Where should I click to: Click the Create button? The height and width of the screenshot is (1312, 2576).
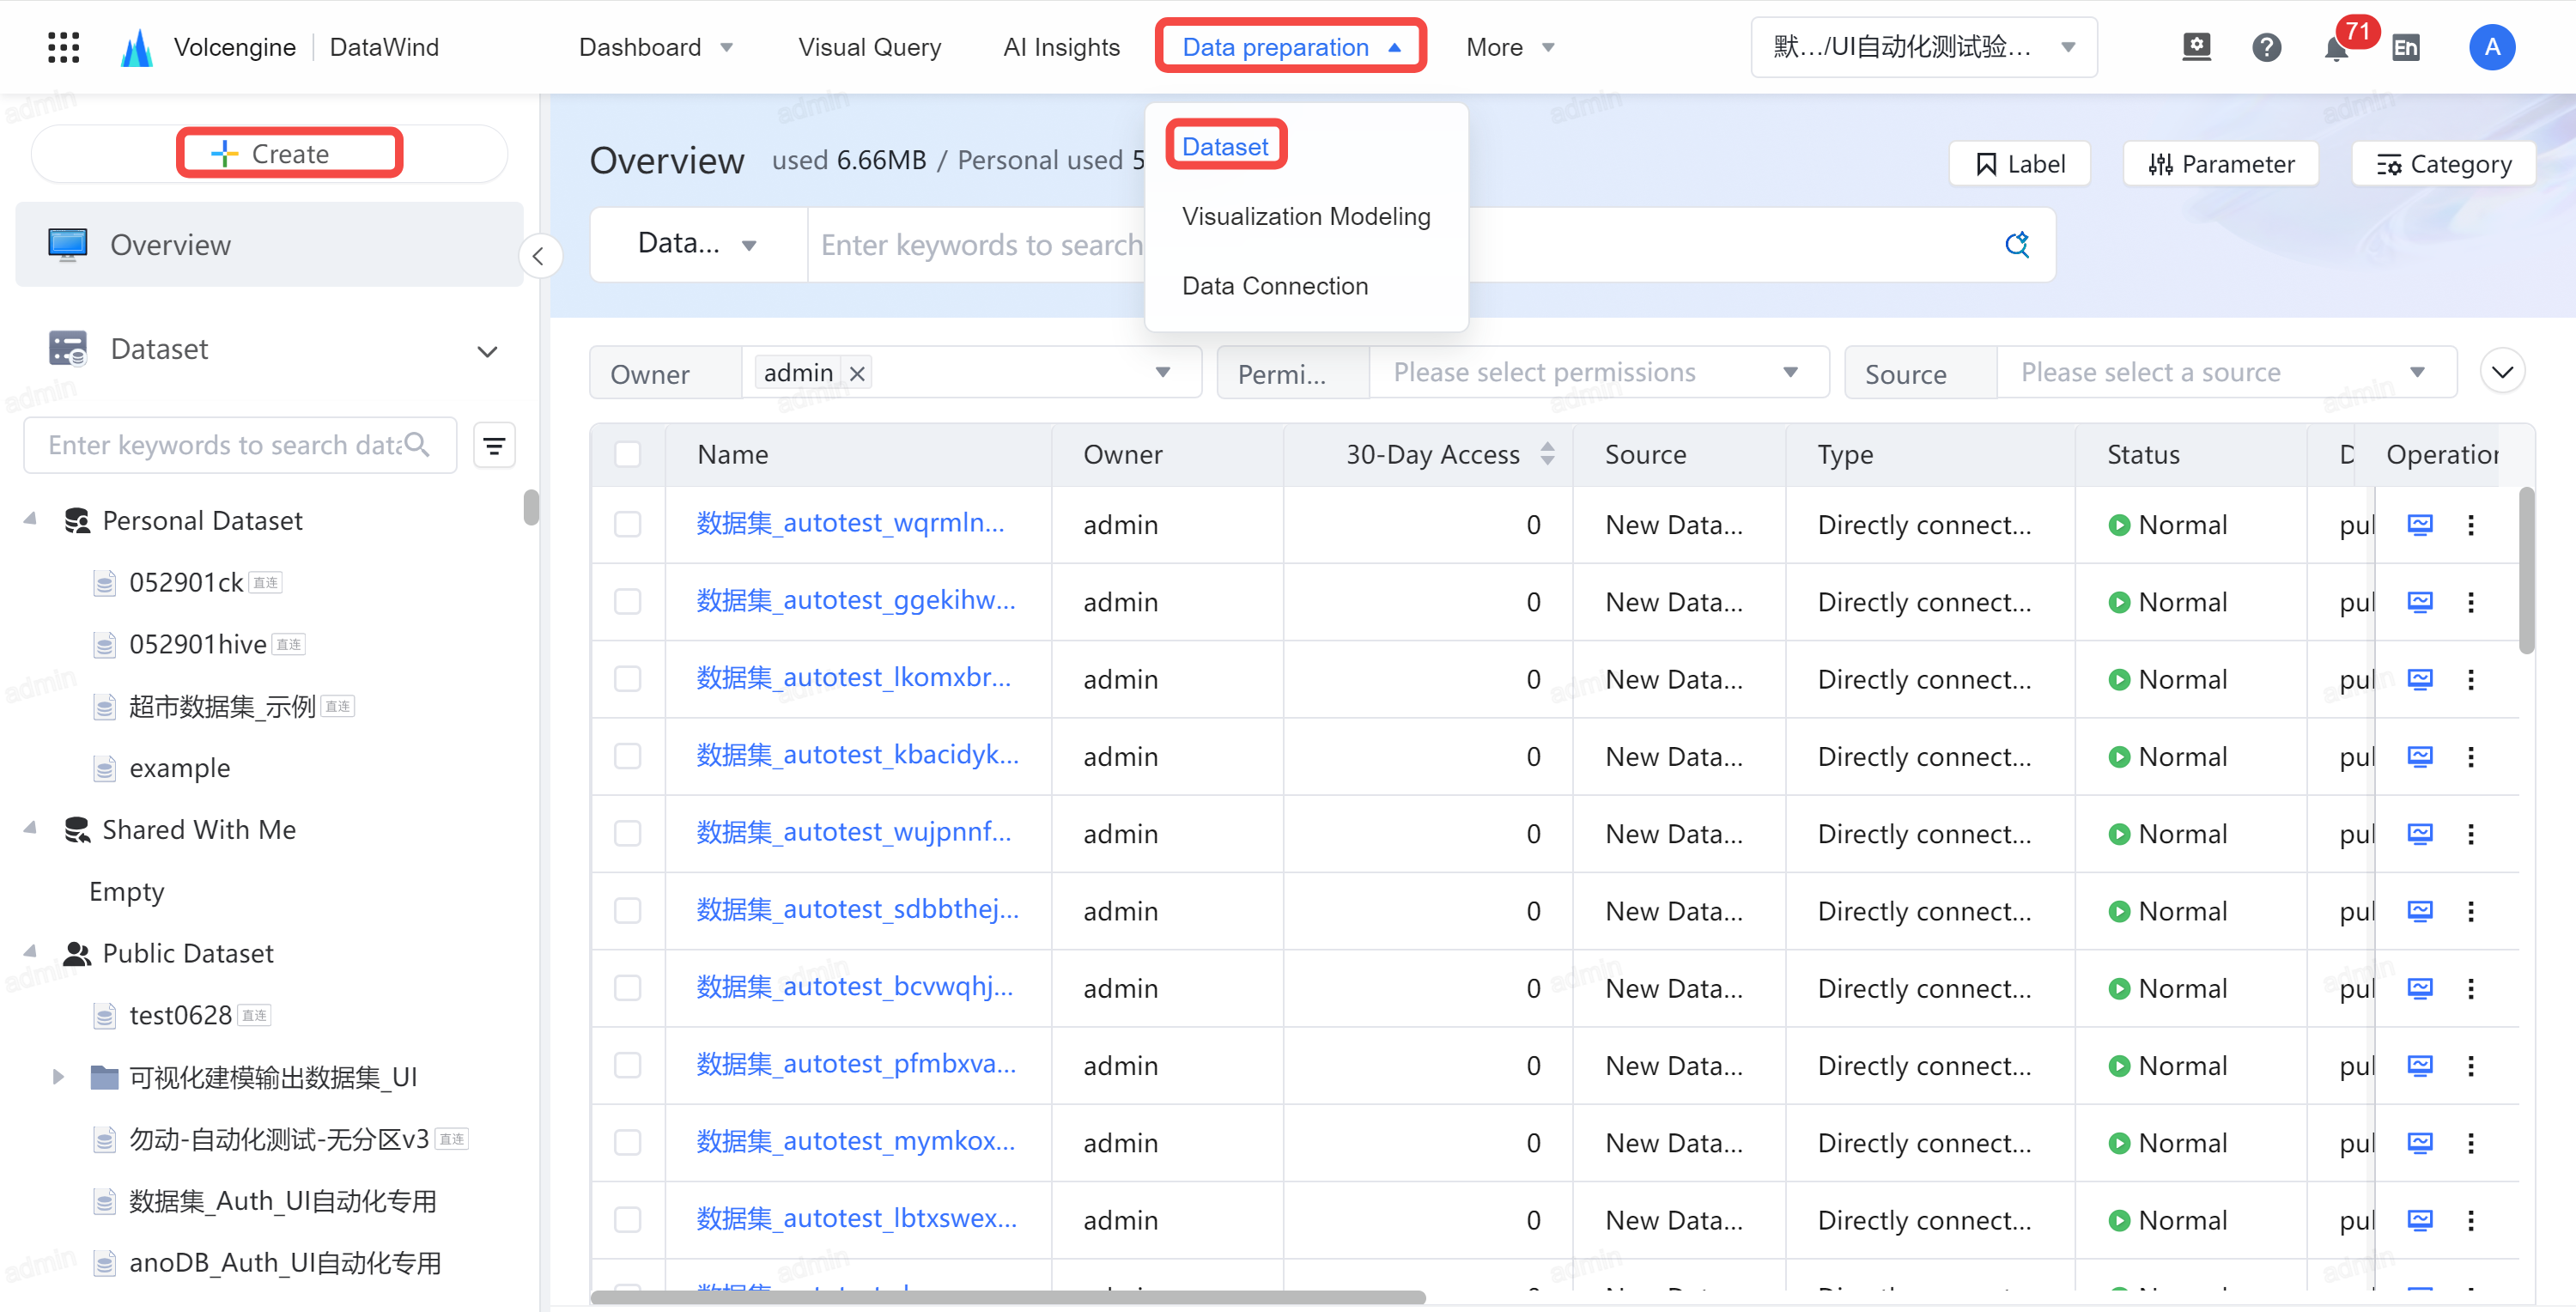(x=269, y=154)
